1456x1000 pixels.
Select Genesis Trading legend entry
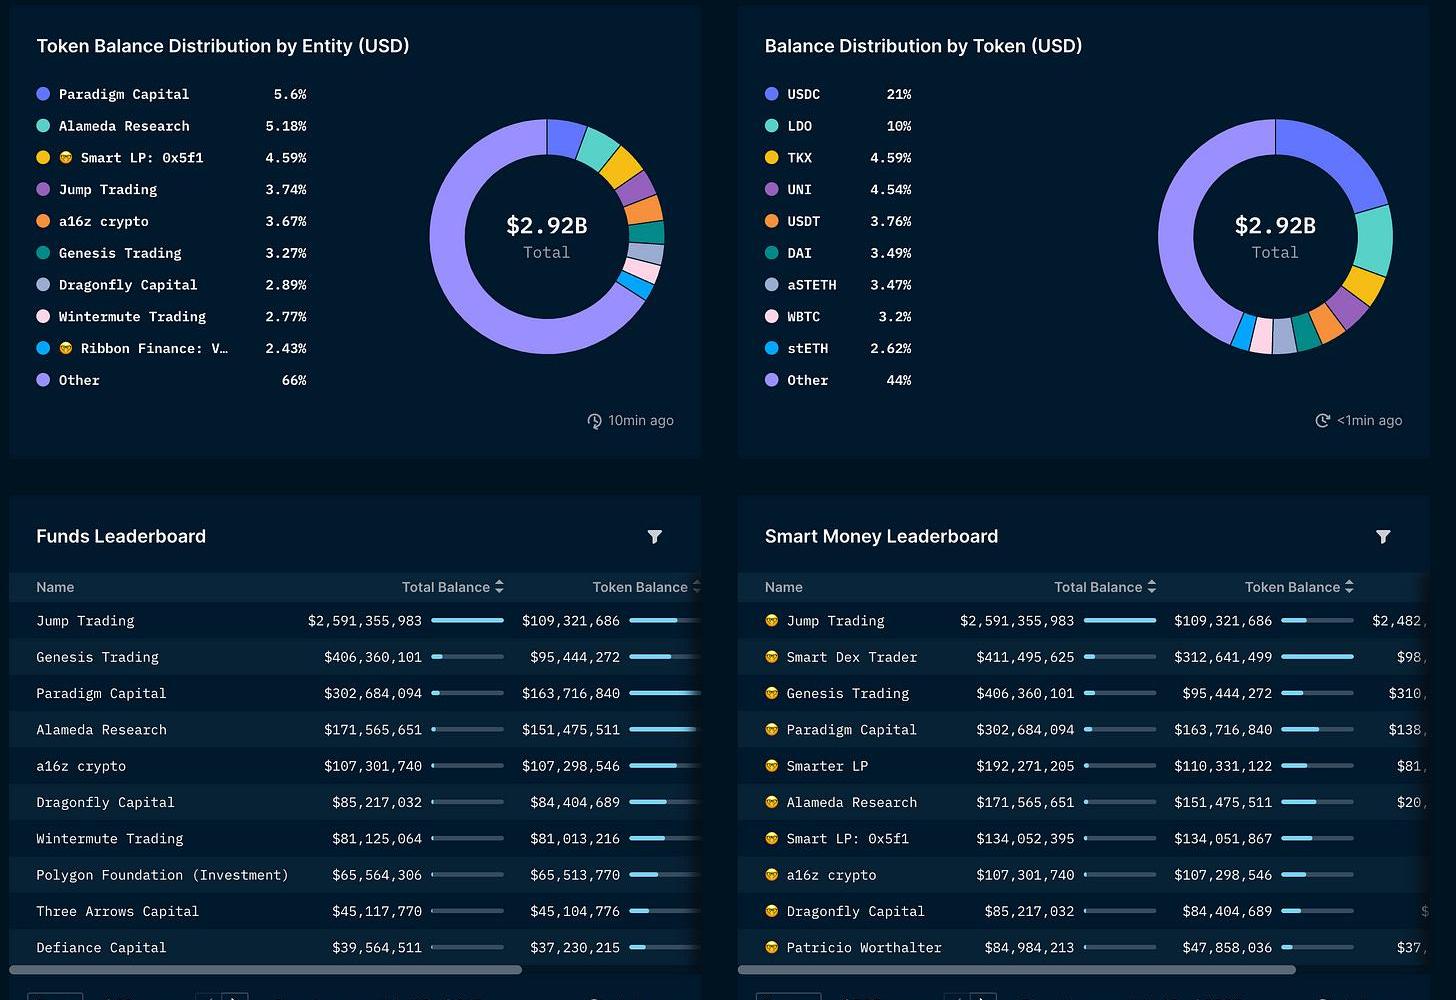pos(171,254)
